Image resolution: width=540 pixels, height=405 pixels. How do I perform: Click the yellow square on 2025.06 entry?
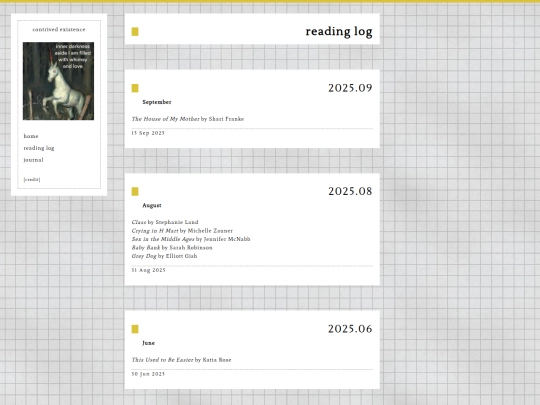[x=135, y=329]
